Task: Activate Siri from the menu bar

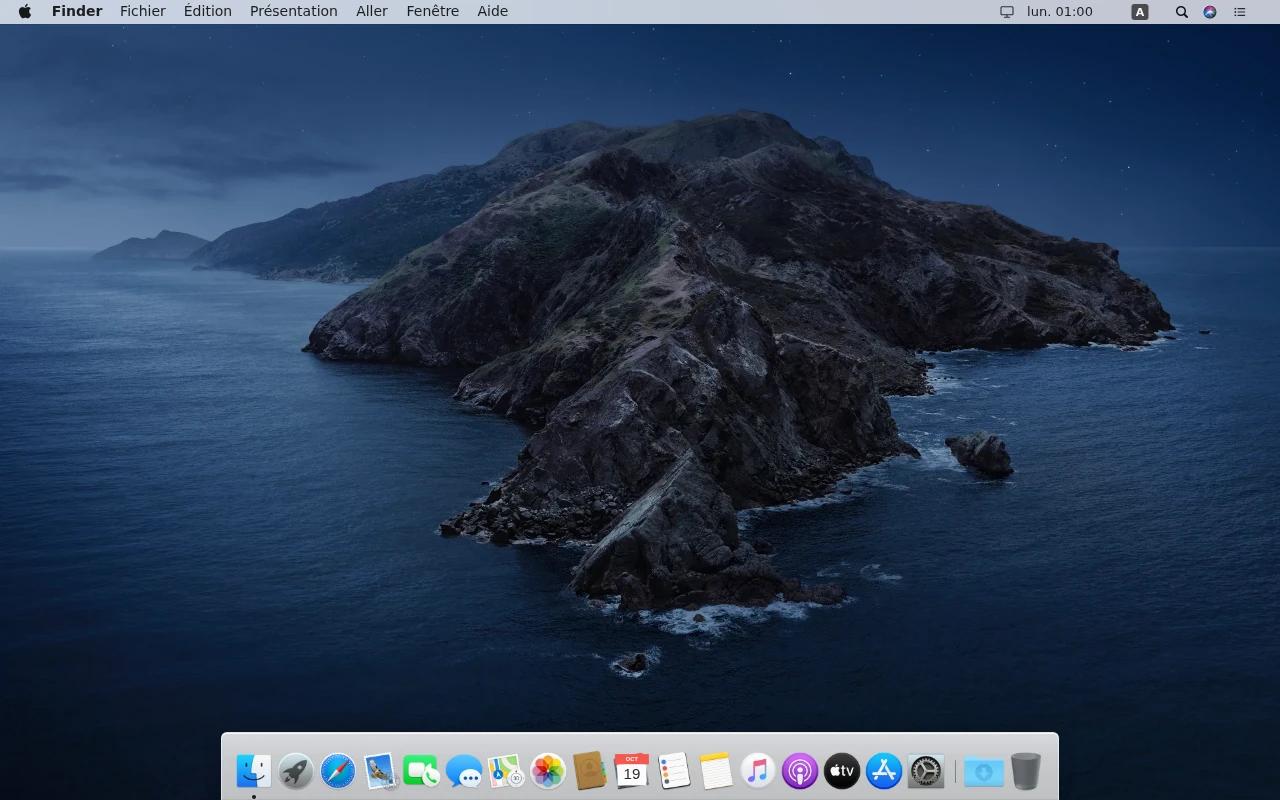Action: [1210, 12]
